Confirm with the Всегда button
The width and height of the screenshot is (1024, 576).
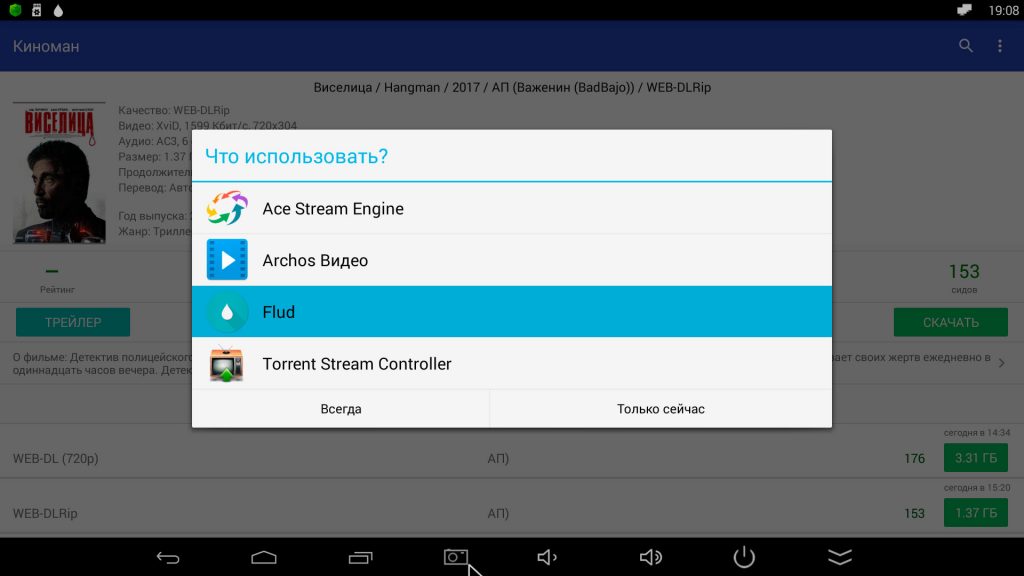(x=340, y=409)
